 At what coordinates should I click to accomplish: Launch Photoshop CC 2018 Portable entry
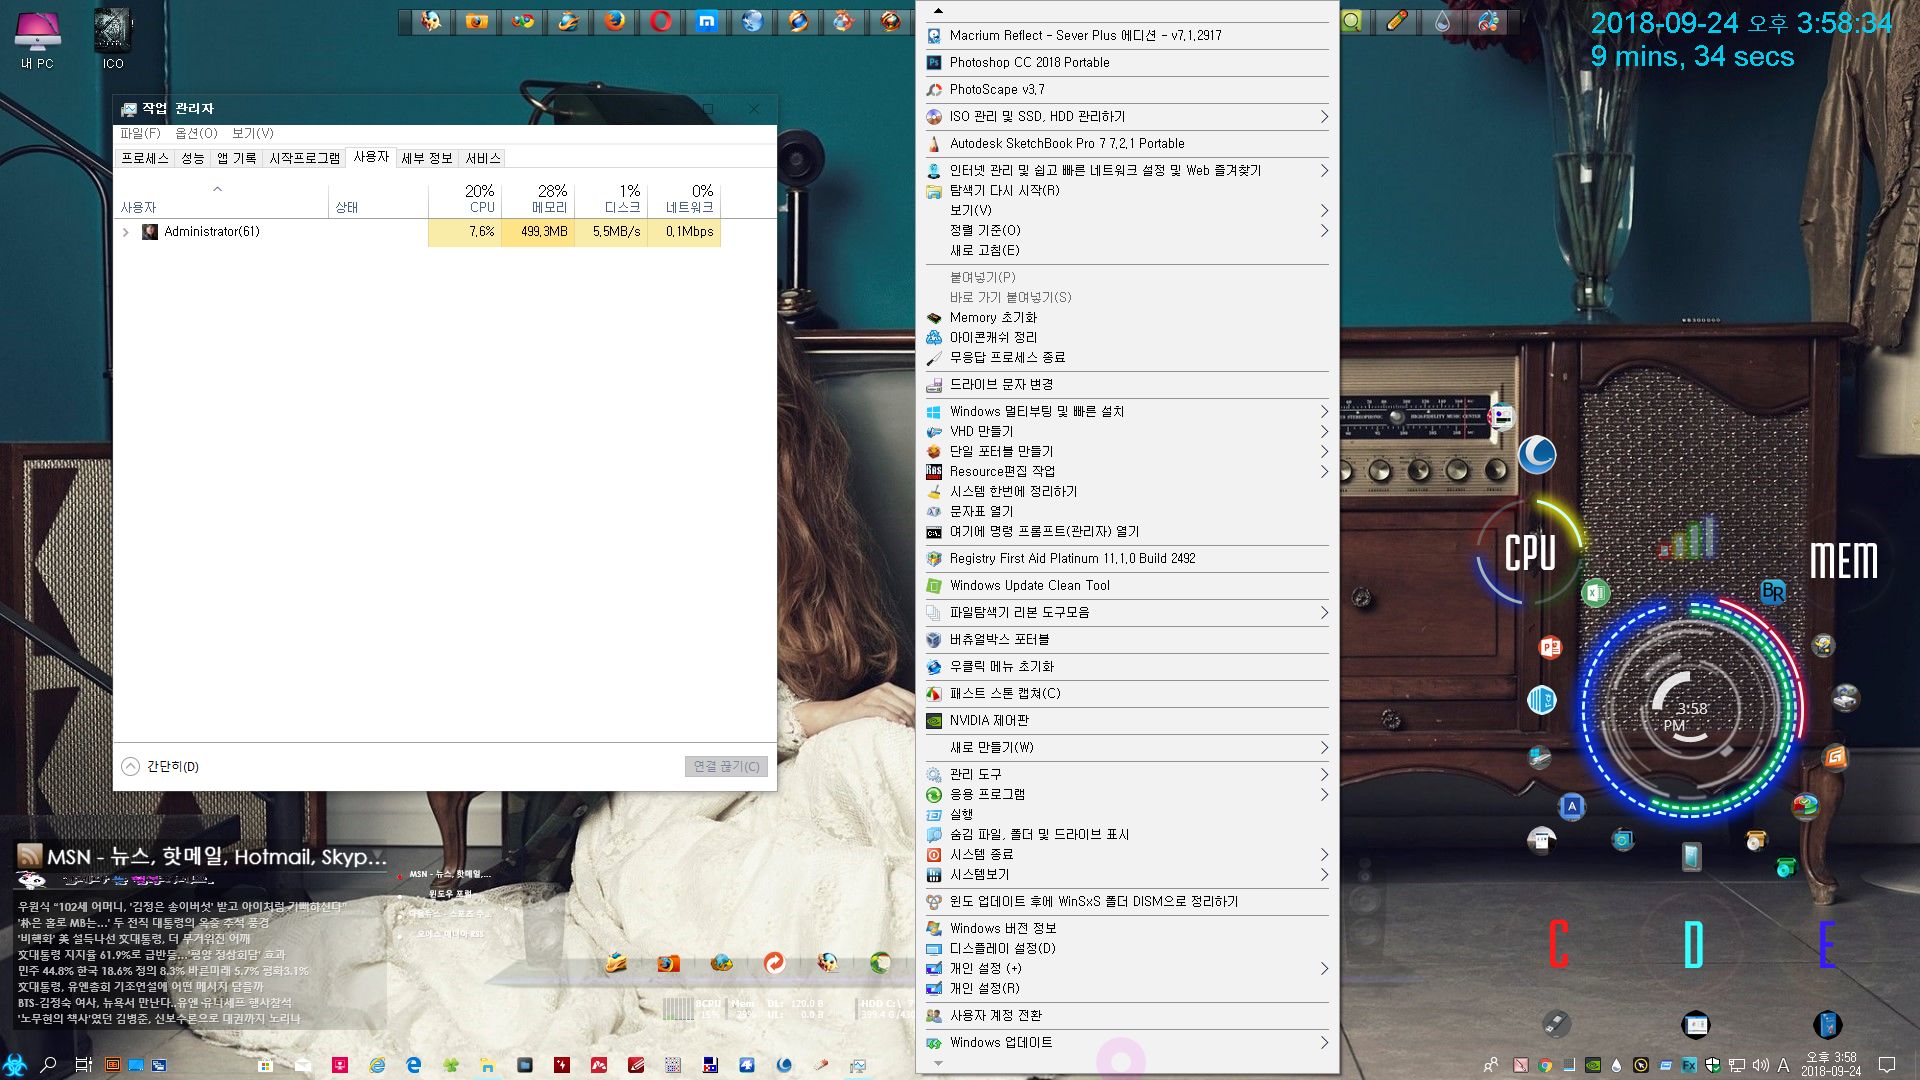pyautogui.click(x=1127, y=62)
